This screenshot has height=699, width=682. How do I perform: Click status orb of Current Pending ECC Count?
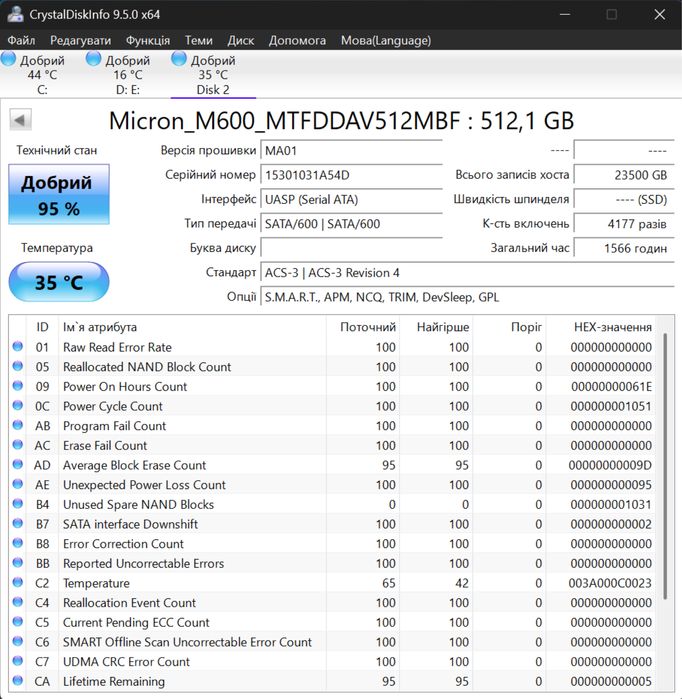18,621
